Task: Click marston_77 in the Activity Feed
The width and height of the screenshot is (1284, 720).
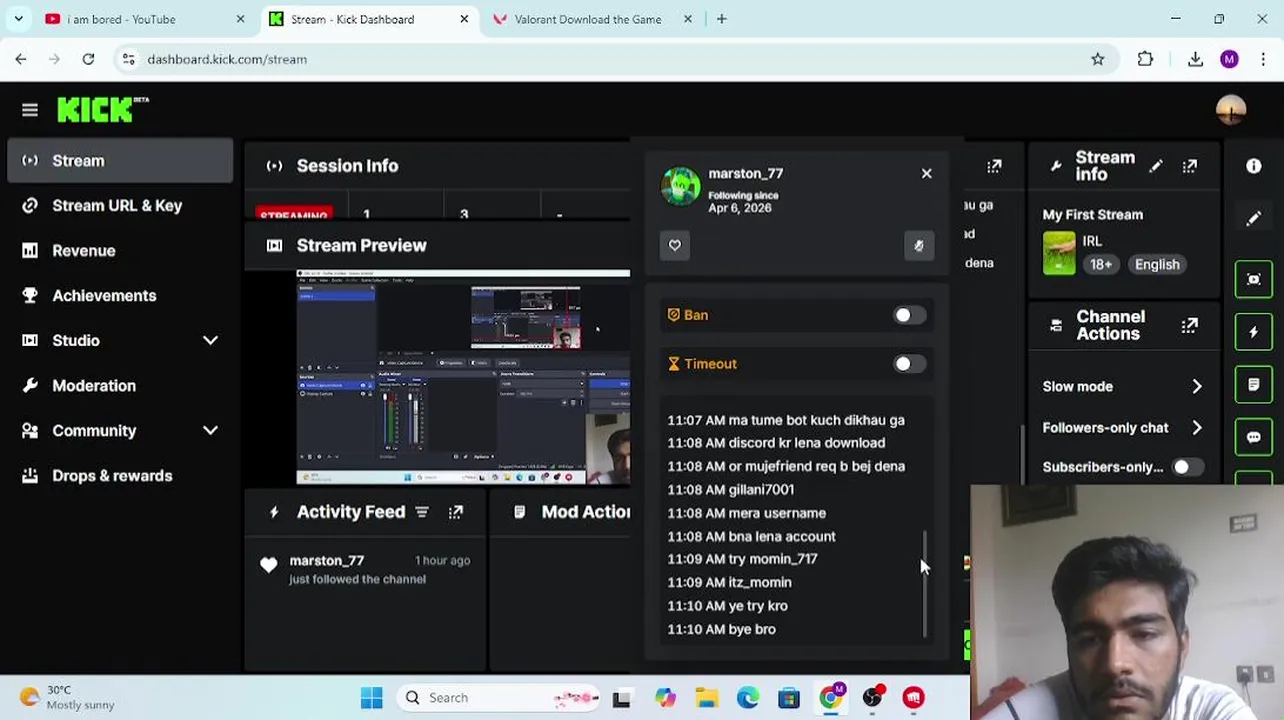Action: (327, 561)
